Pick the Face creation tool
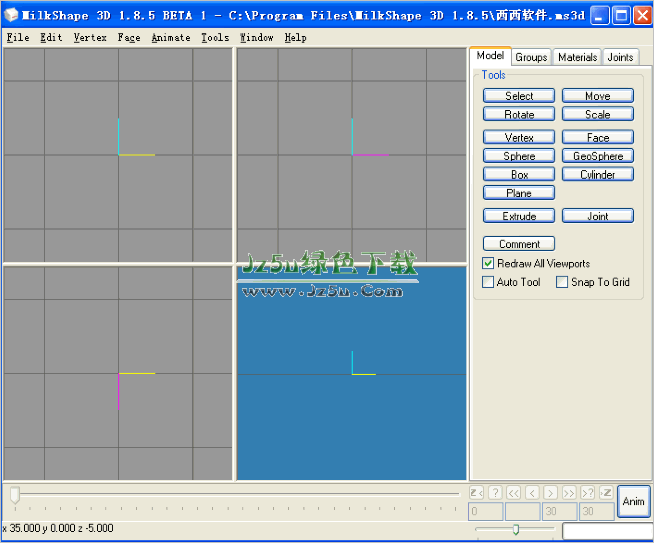This screenshot has width=654, height=543. tap(598, 137)
